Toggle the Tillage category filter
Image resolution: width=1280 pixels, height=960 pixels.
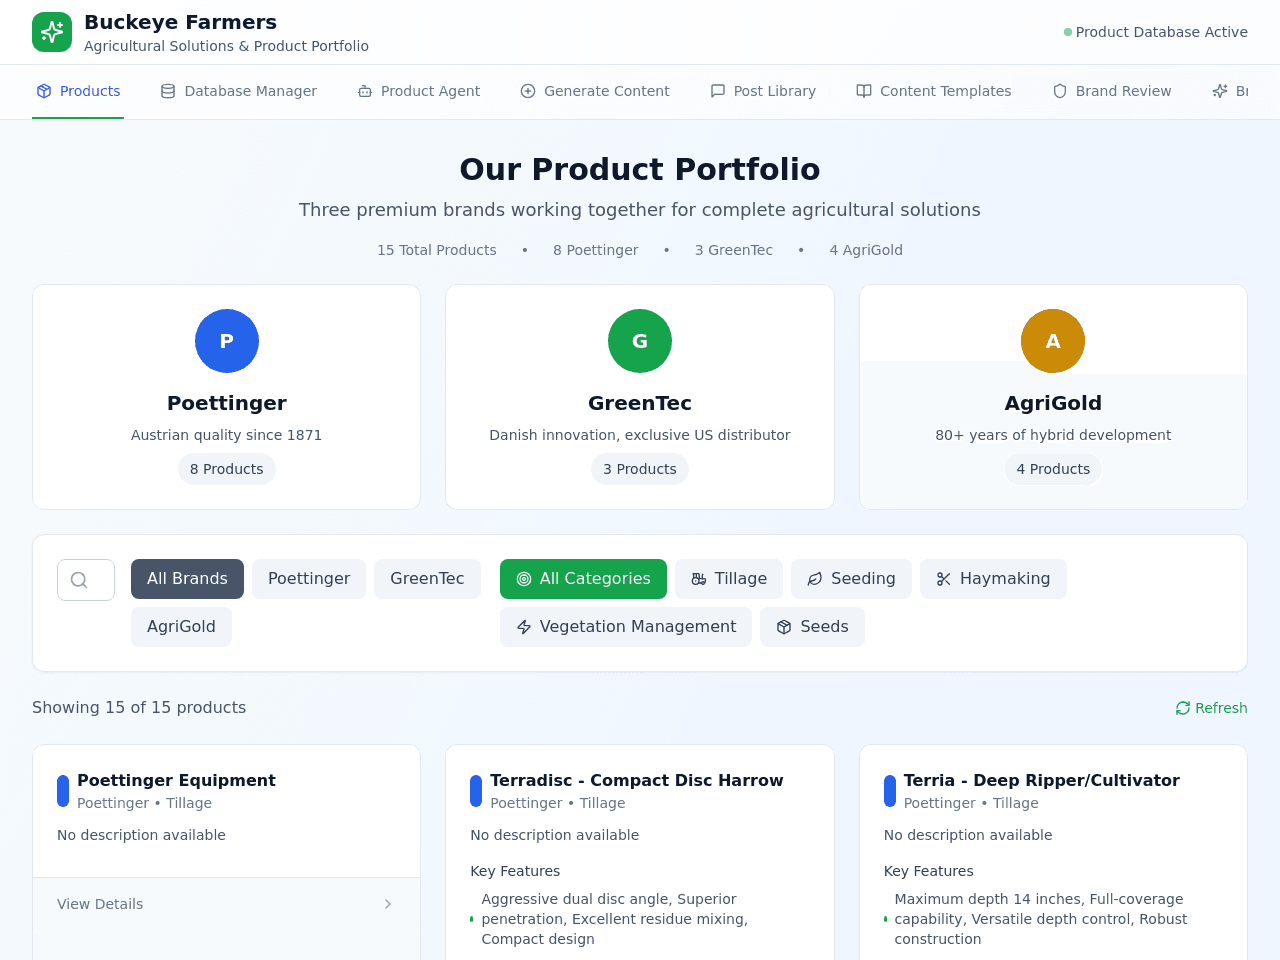[729, 579]
